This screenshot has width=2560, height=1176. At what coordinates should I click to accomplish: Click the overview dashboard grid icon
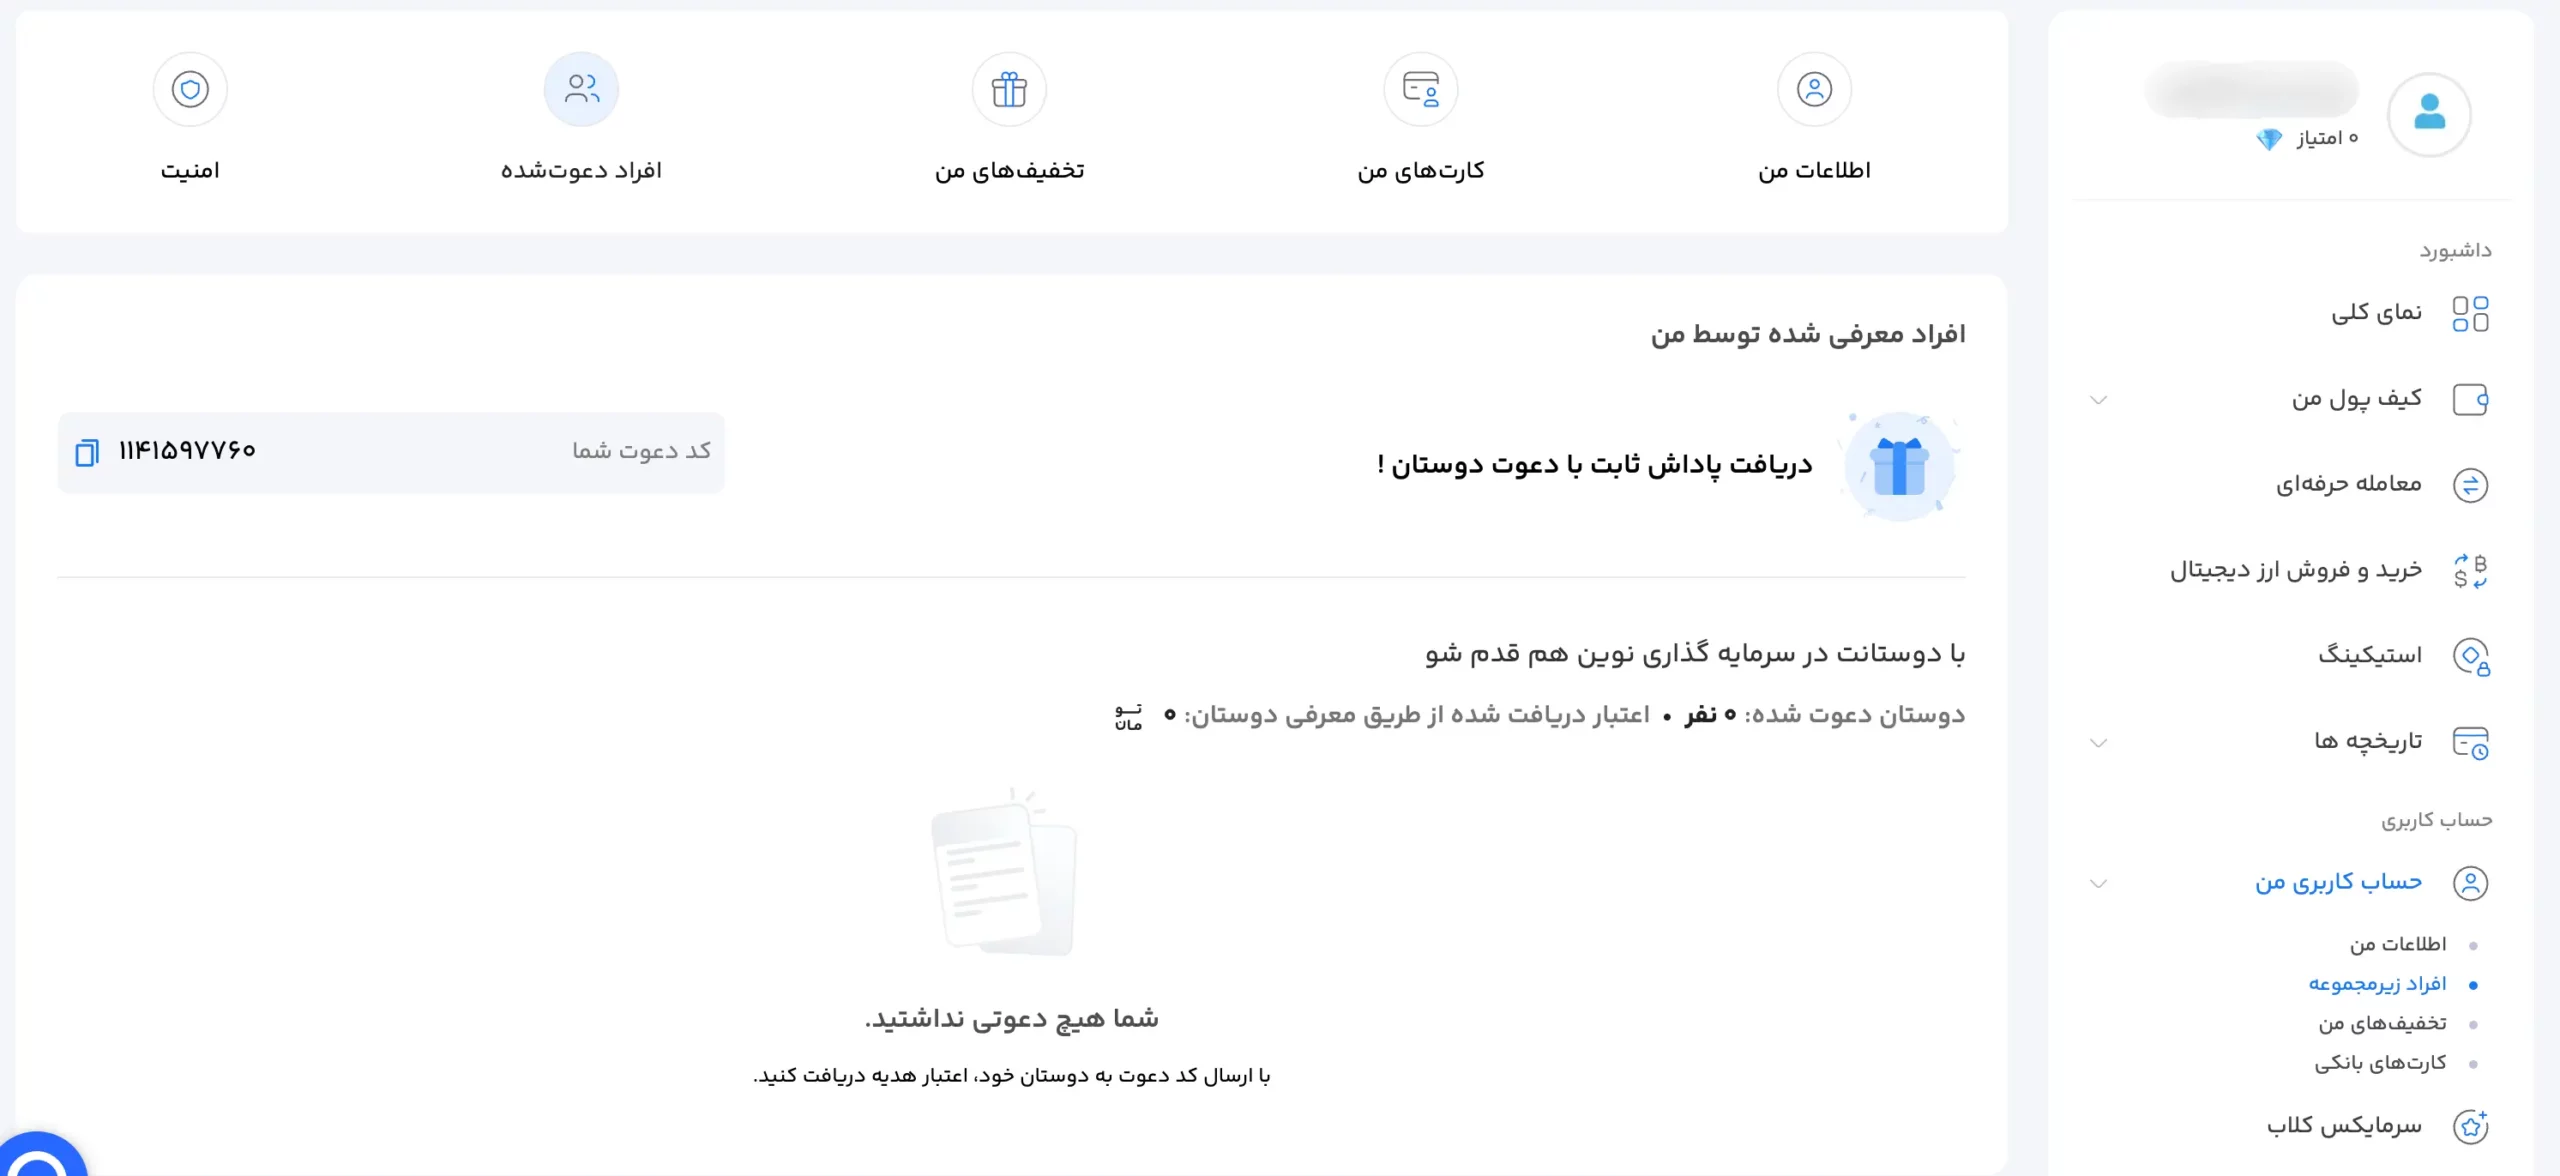(2470, 314)
